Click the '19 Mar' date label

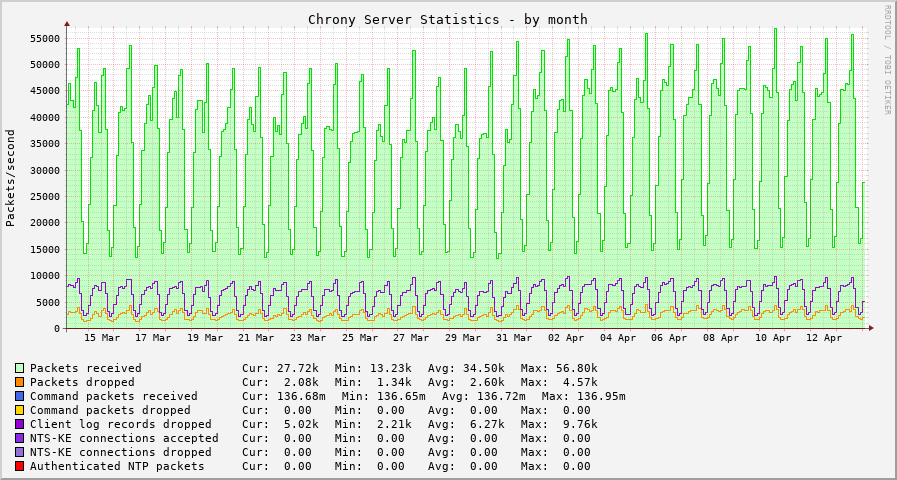(205, 338)
